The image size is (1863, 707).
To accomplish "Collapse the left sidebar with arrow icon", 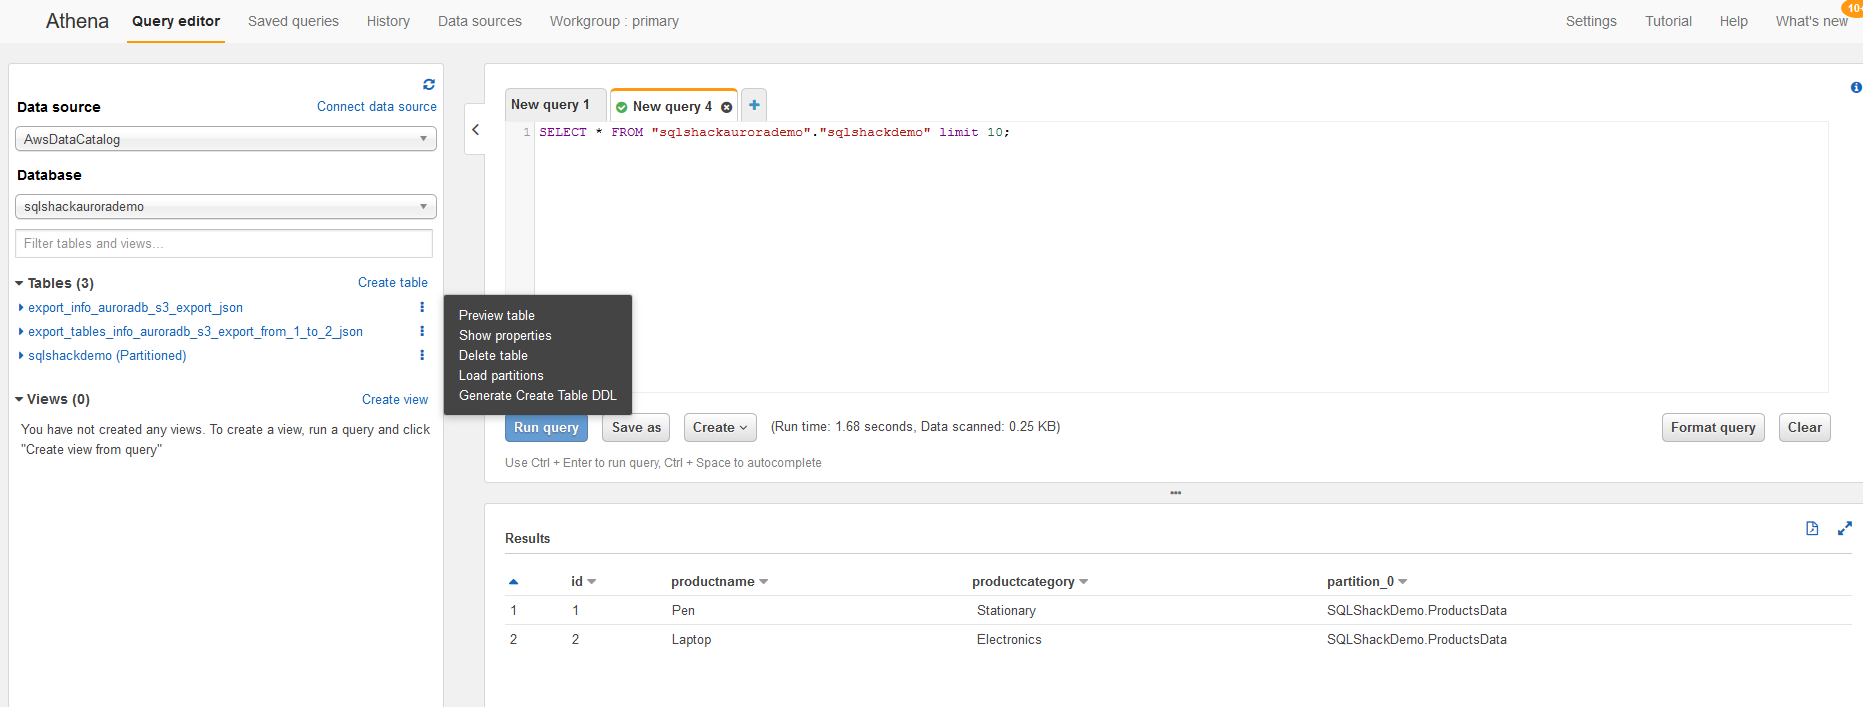I will click(x=476, y=130).
